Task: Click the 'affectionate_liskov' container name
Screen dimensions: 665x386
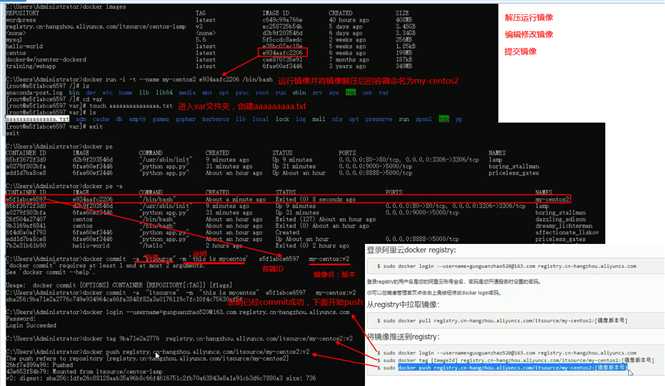Action: tap(567, 232)
